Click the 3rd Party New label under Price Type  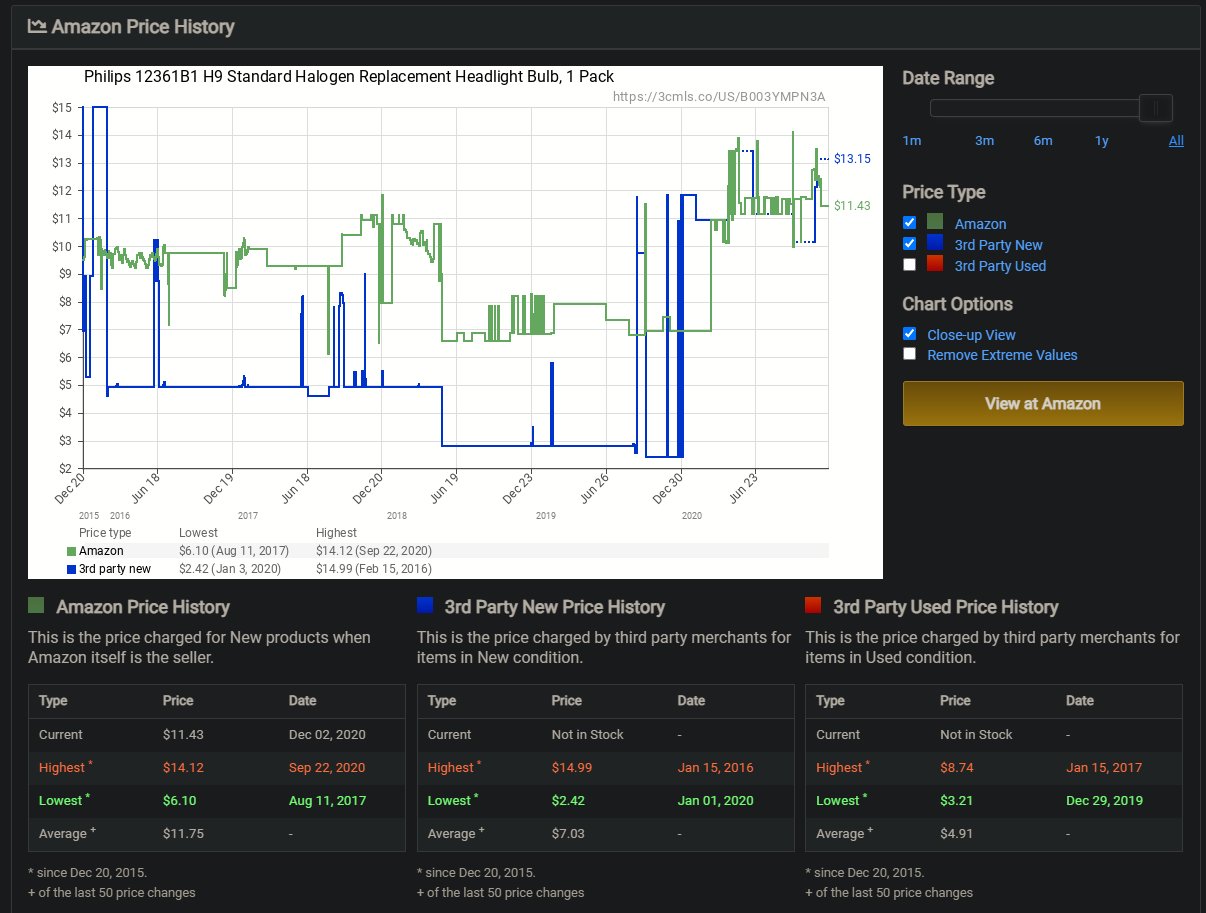point(999,245)
